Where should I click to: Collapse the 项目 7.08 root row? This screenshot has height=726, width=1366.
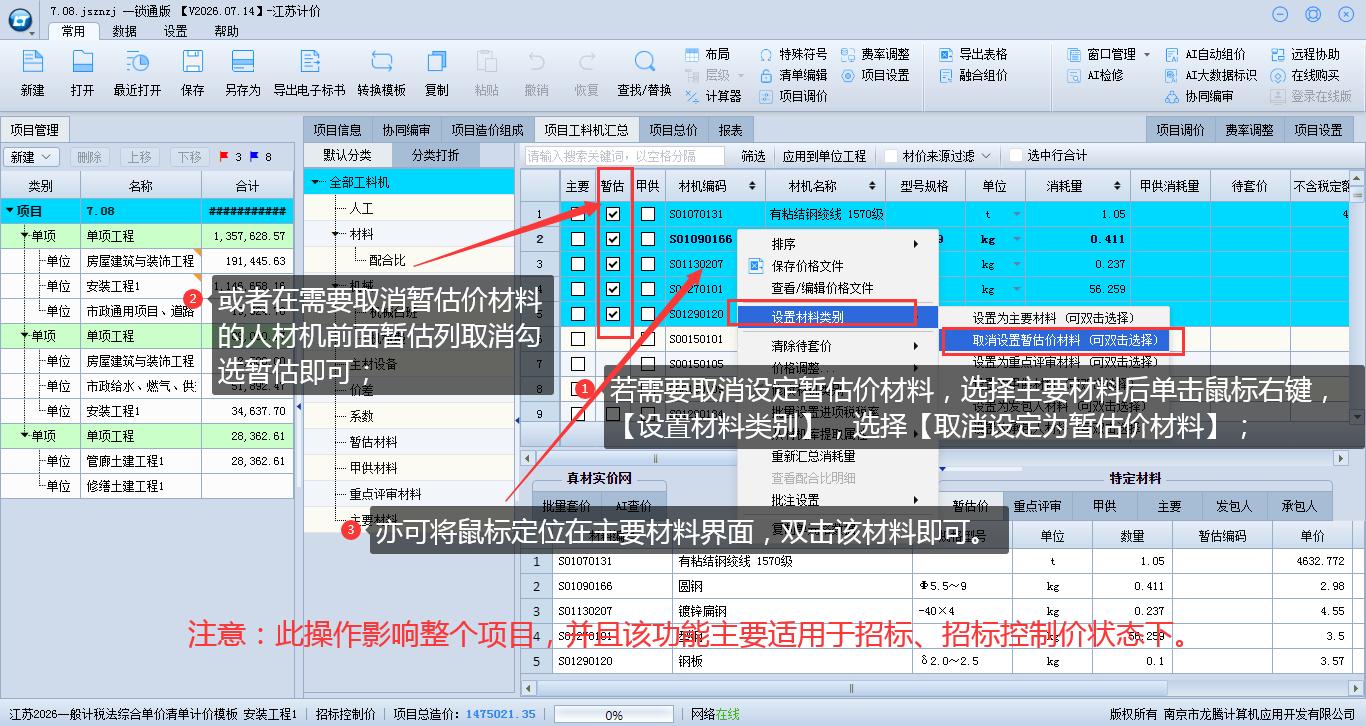[9, 211]
